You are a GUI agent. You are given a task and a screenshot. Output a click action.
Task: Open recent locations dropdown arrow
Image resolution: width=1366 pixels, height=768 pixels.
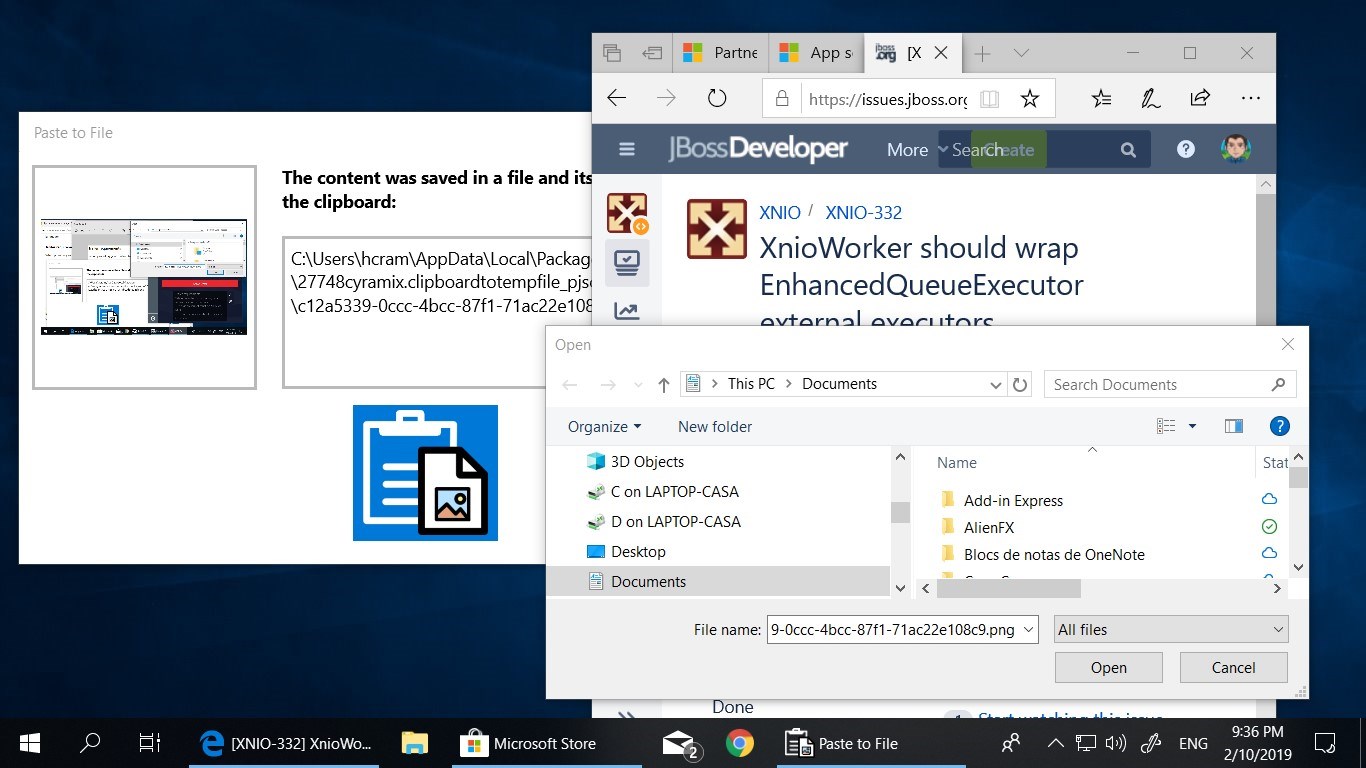click(638, 385)
